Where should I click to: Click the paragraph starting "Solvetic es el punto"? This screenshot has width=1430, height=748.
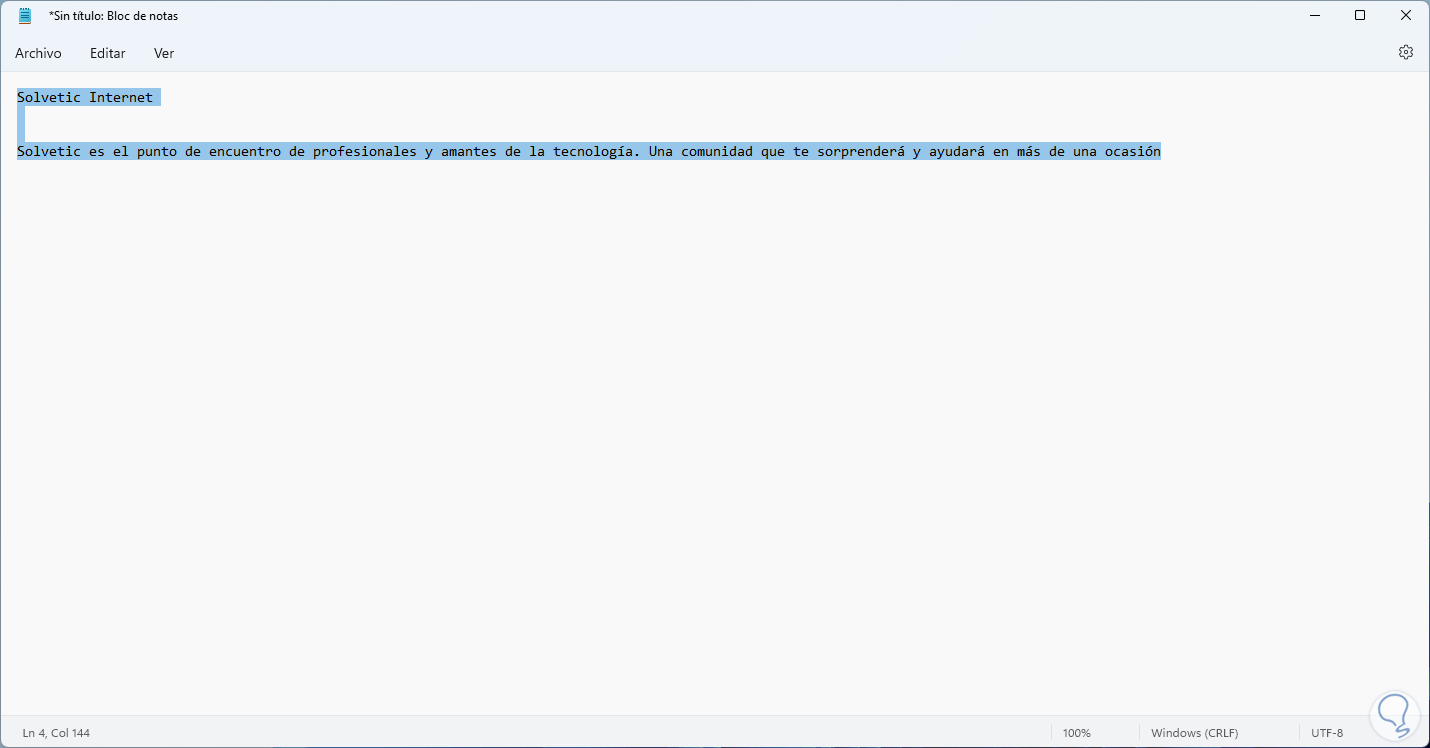[x=589, y=152]
